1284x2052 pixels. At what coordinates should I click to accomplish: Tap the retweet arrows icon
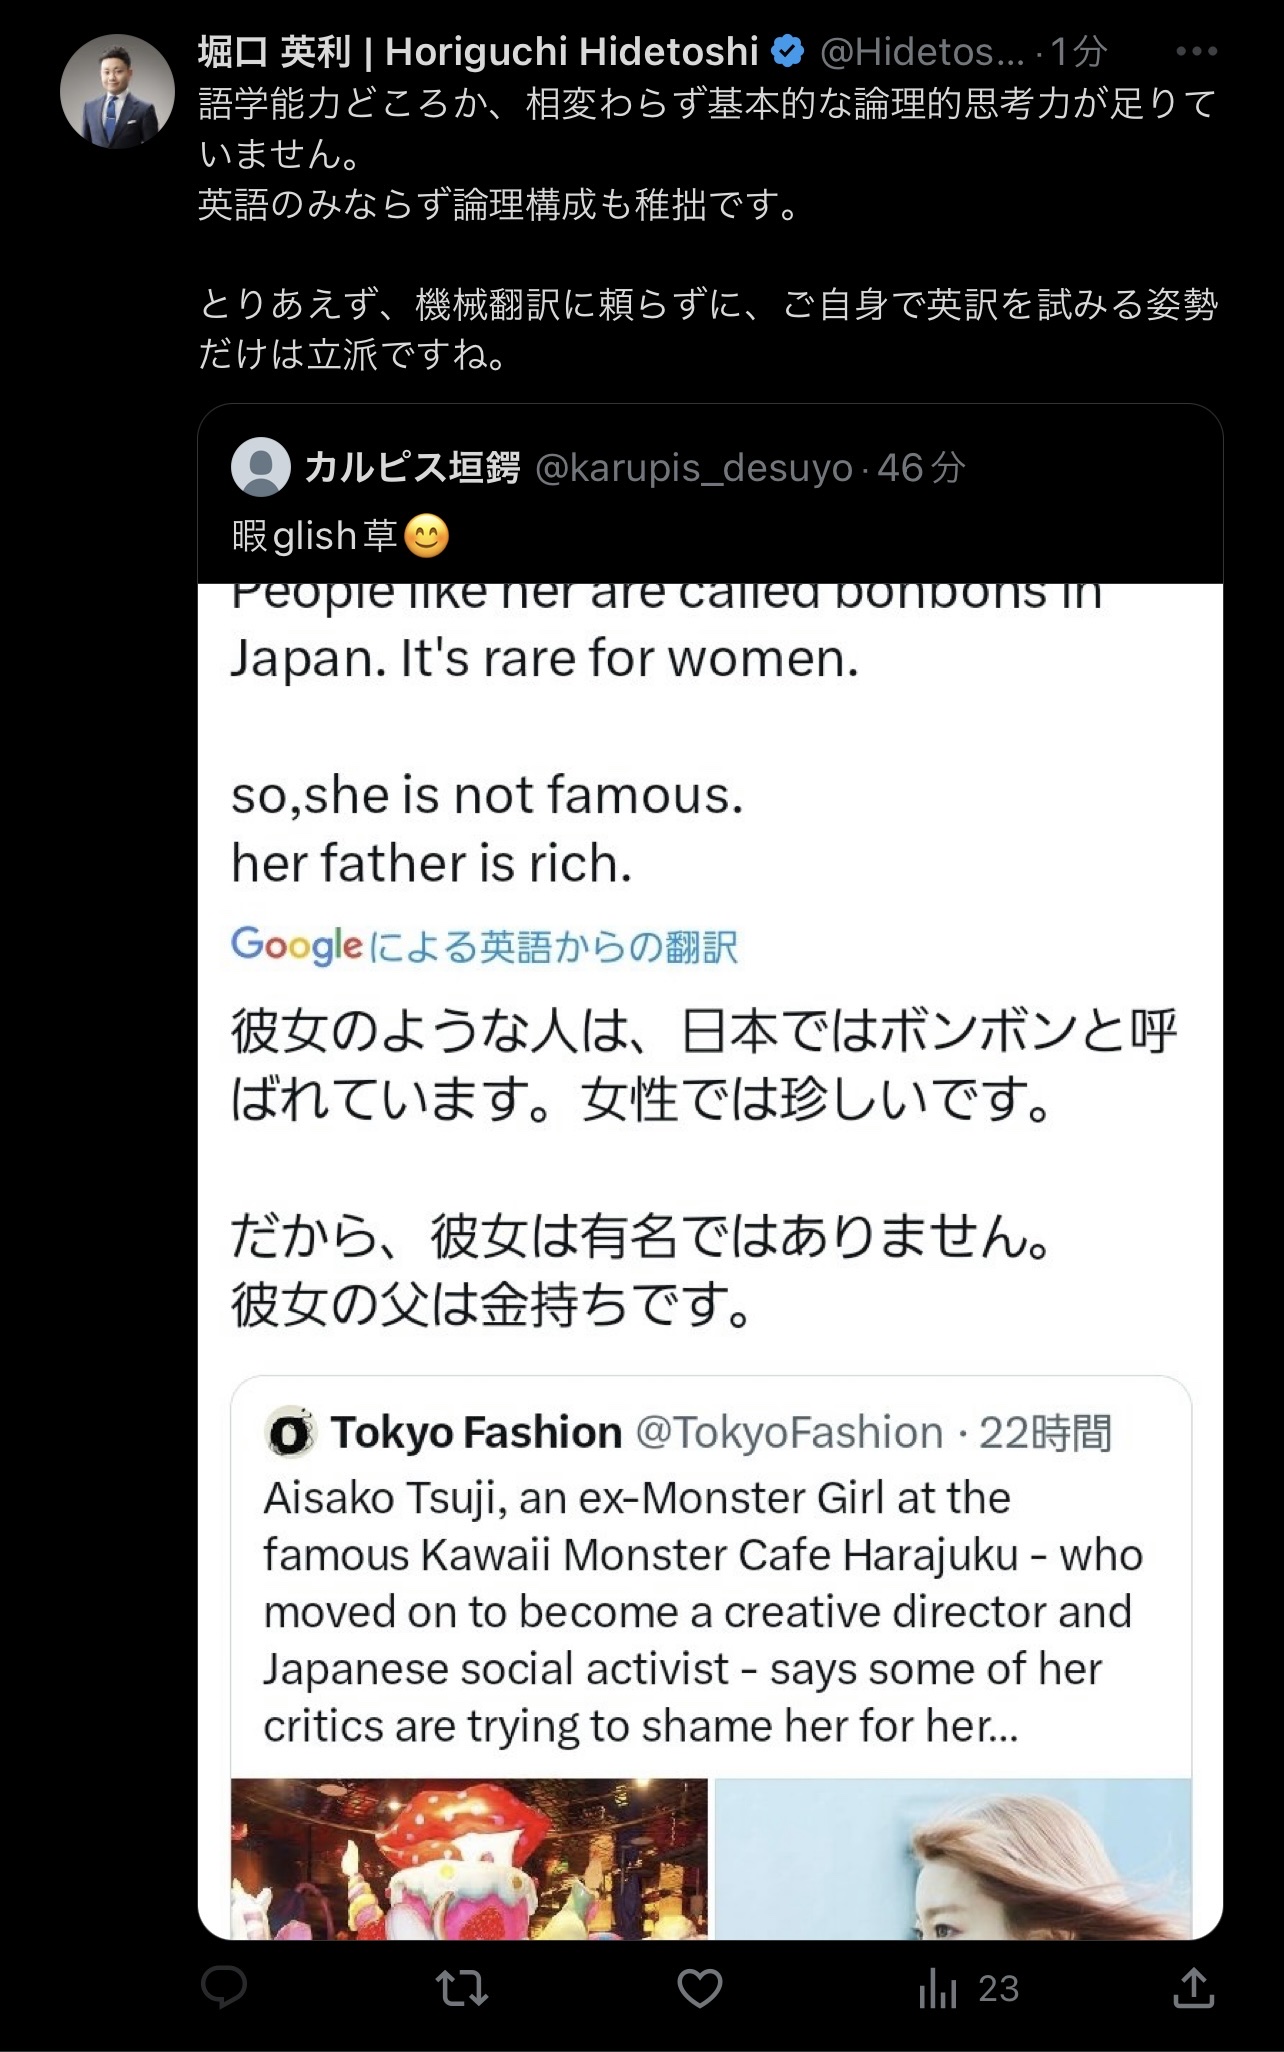[x=463, y=1988]
